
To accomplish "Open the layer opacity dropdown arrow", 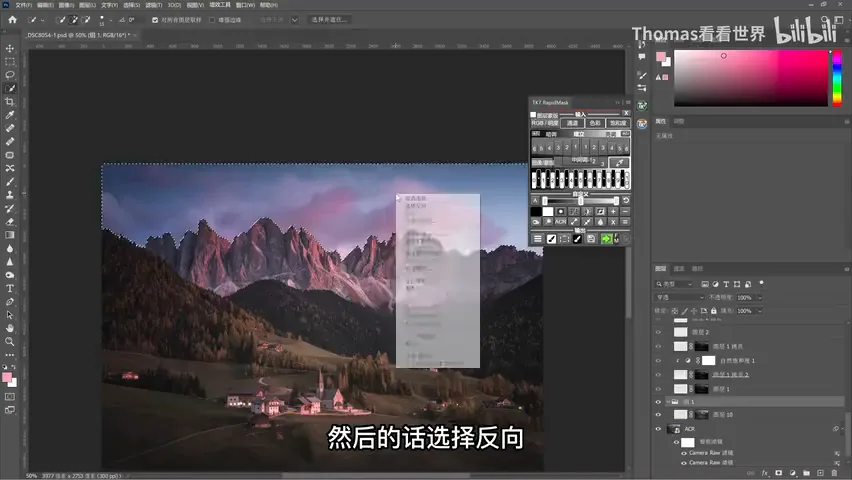I will pos(760,297).
